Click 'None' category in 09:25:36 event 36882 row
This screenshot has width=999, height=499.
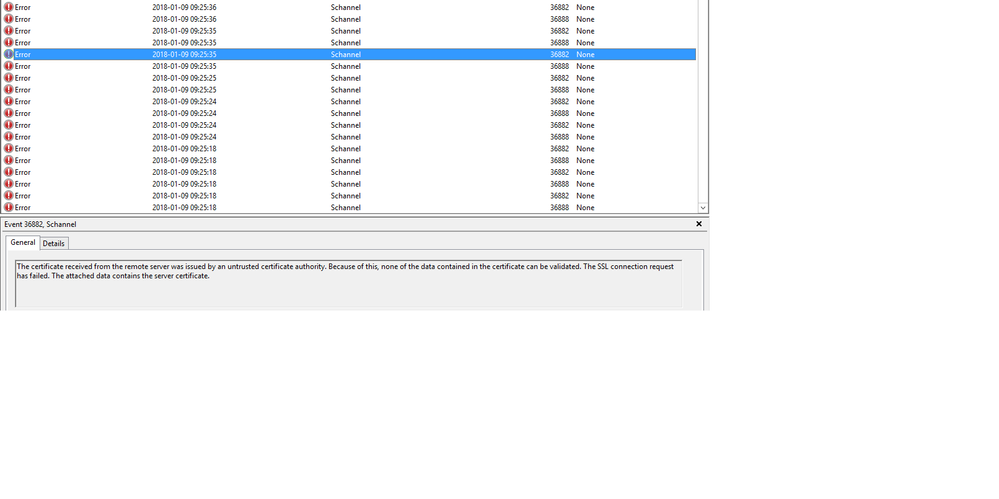point(585,7)
